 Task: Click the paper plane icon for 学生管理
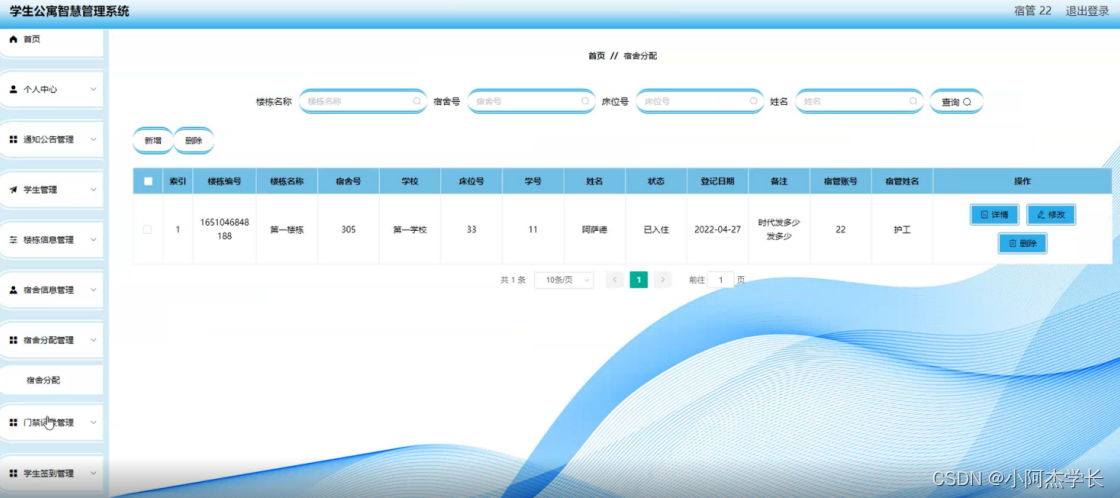13,190
